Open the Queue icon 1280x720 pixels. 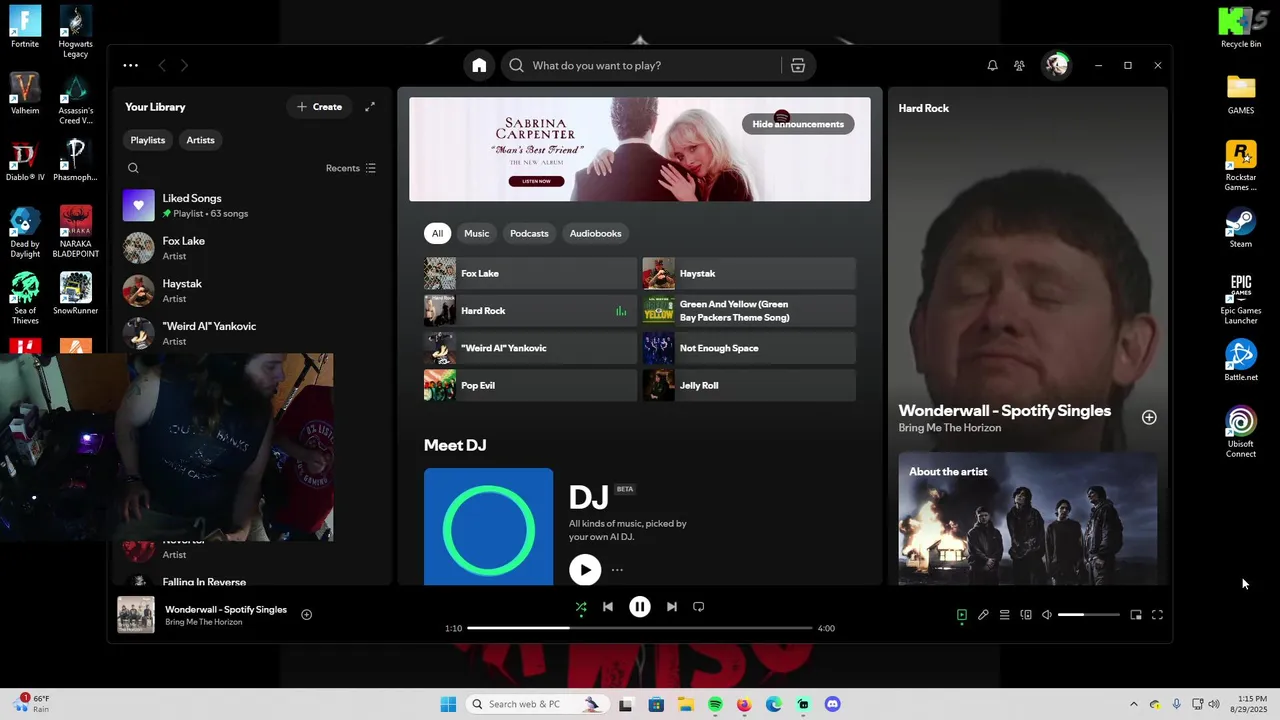pyautogui.click(x=1005, y=615)
